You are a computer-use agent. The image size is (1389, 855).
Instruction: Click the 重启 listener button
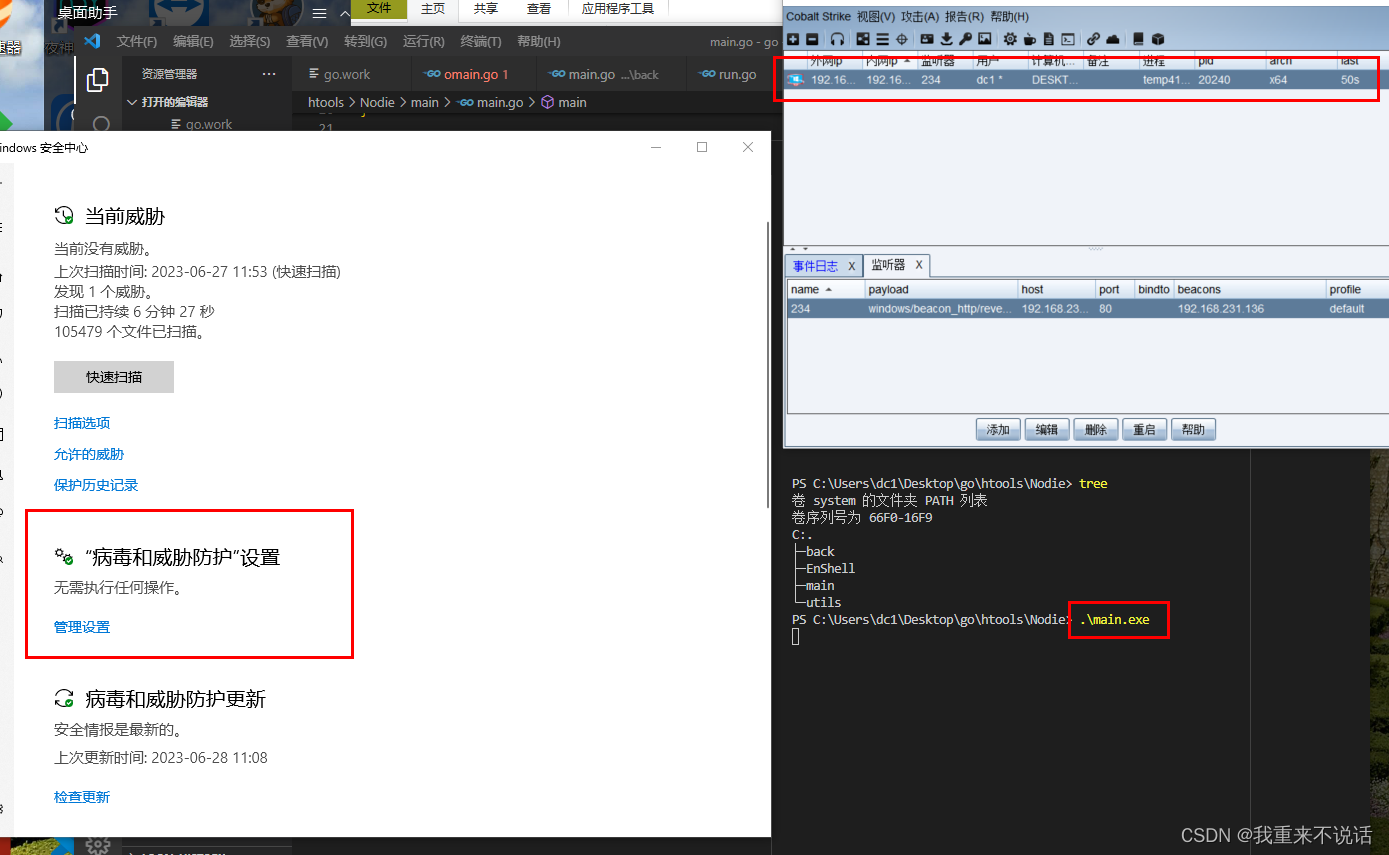click(x=1145, y=430)
